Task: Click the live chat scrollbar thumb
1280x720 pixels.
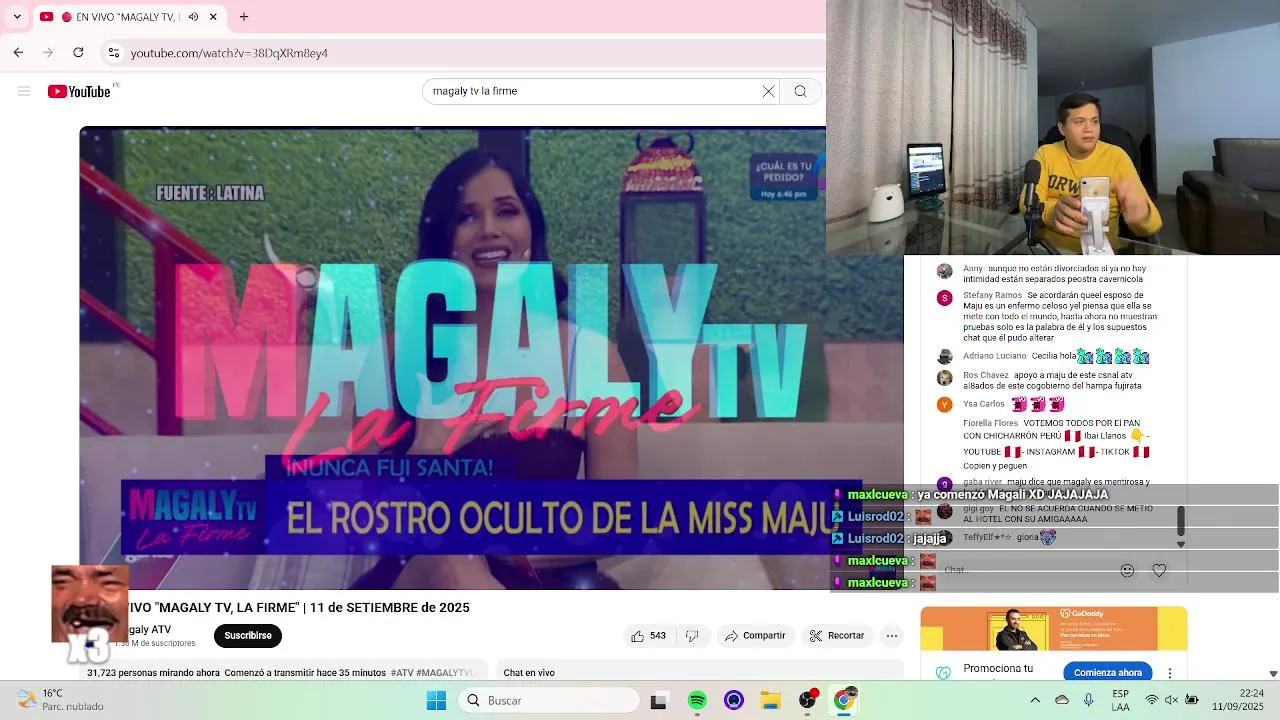Action: pos(1180,520)
